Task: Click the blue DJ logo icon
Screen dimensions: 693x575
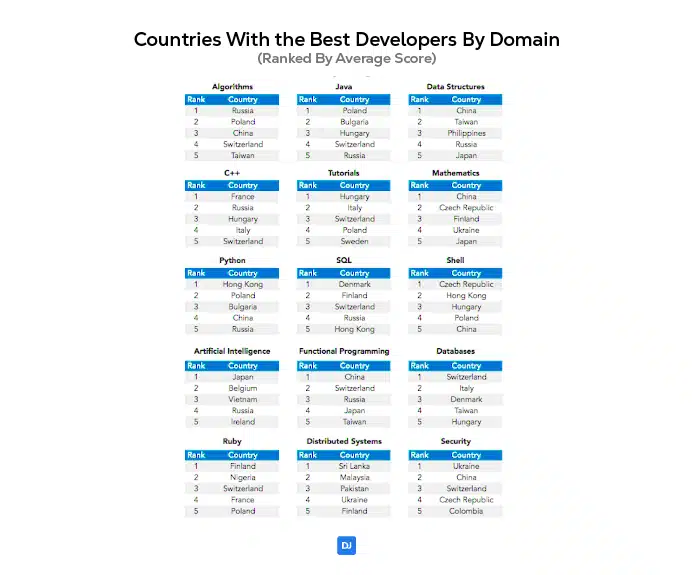Action: pyautogui.click(x=346, y=545)
